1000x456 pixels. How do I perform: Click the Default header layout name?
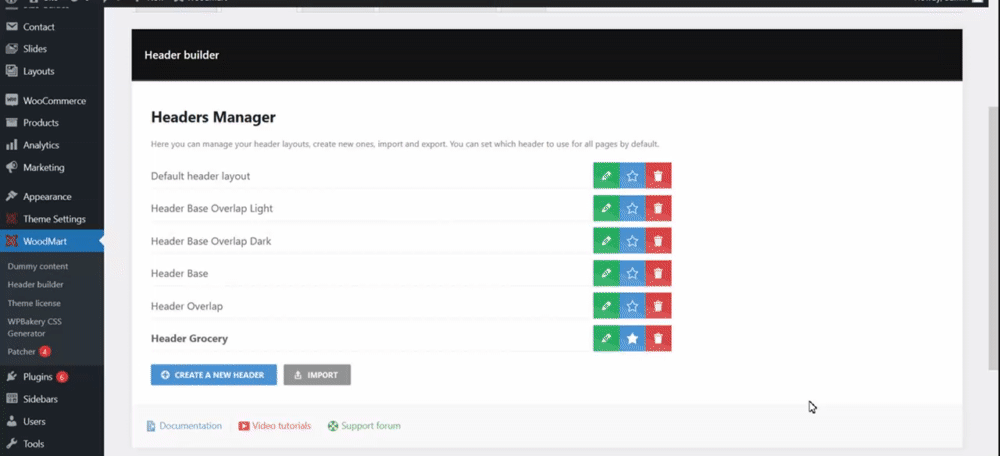click(x=200, y=176)
